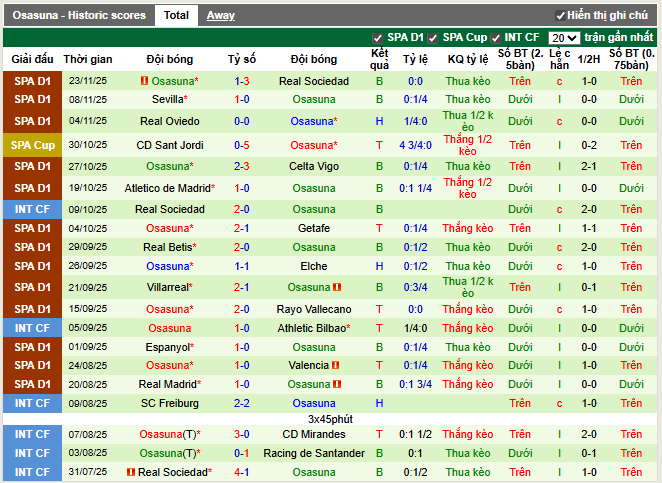Click the 4-1 score on 31/07/25
The height and width of the screenshot is (483, 662).
click(x=242, y=472)
